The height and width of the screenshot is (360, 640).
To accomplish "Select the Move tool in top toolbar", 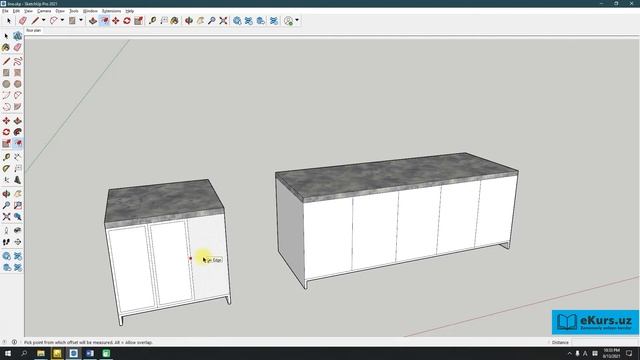I will click(116, 20).
